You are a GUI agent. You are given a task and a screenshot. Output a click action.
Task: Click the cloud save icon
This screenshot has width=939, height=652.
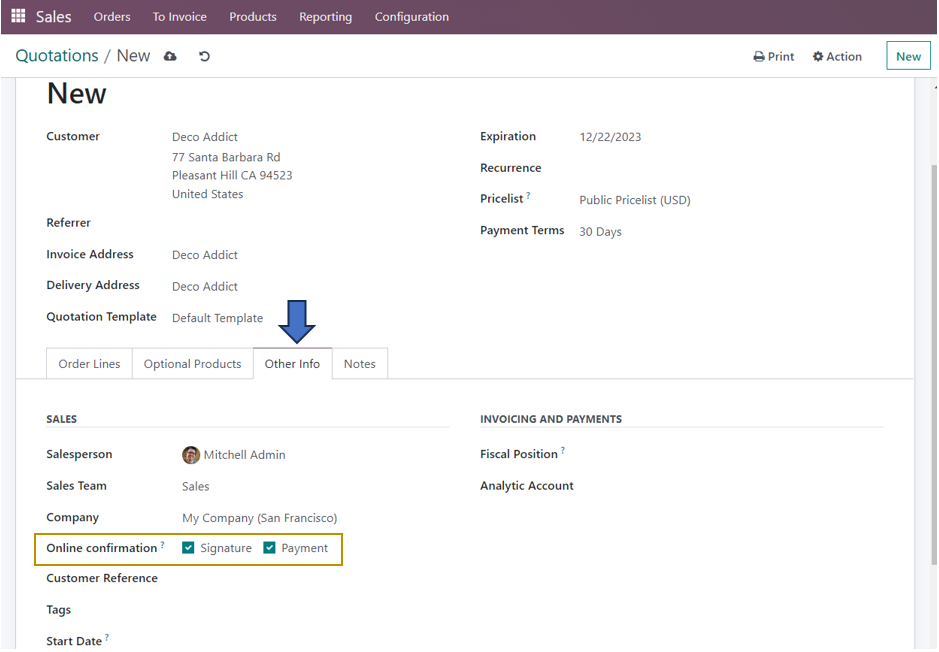pos(170,56)
